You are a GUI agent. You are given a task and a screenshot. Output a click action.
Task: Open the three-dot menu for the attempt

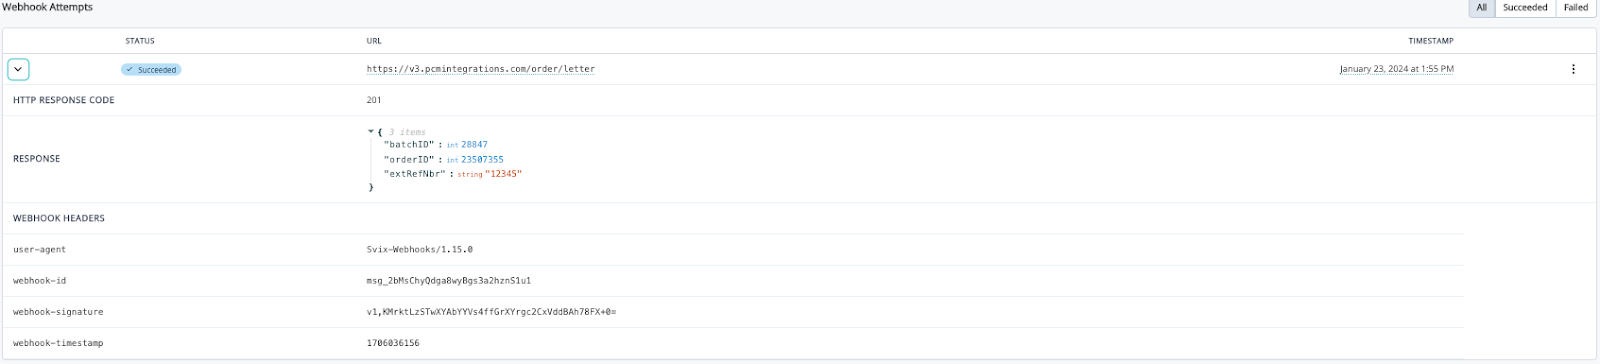[x=1573, y=69]
